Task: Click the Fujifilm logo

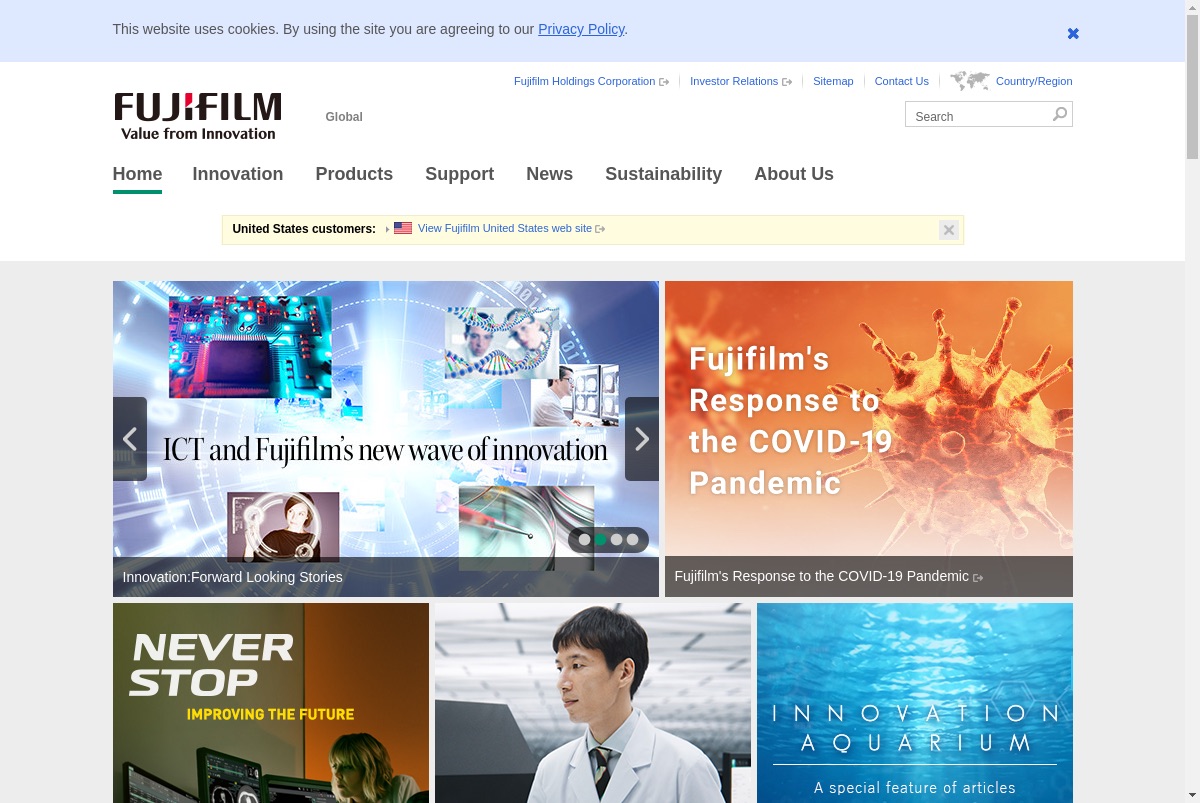Action: [x=198, y=116]
